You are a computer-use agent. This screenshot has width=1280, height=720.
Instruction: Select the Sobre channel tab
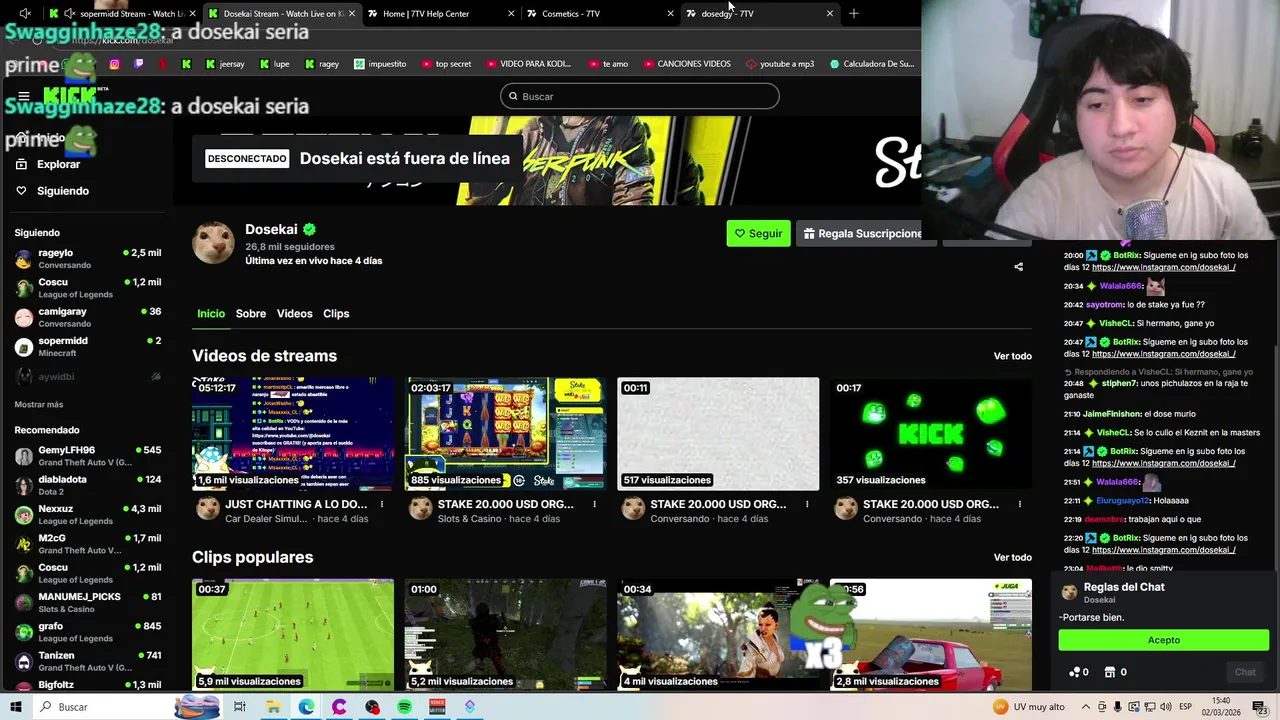[x=251, y=314]
